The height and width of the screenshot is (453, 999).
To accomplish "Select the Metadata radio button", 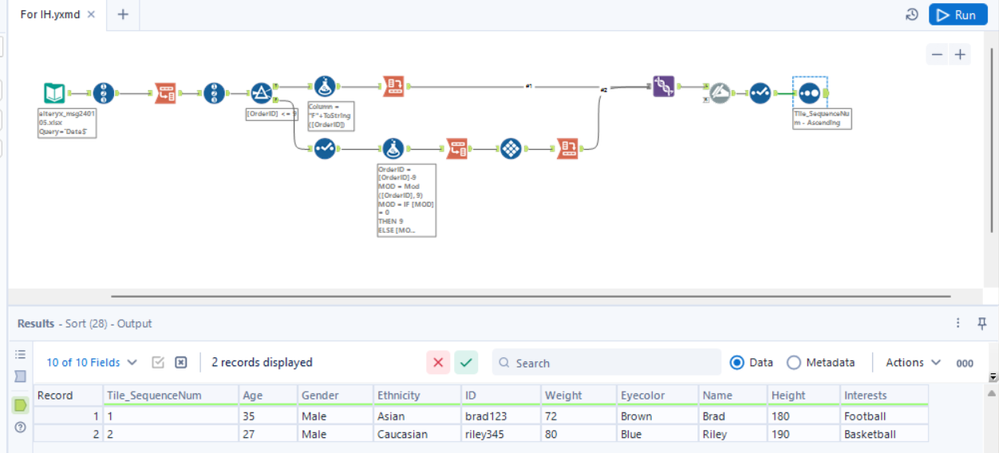I will coord(793,363).
